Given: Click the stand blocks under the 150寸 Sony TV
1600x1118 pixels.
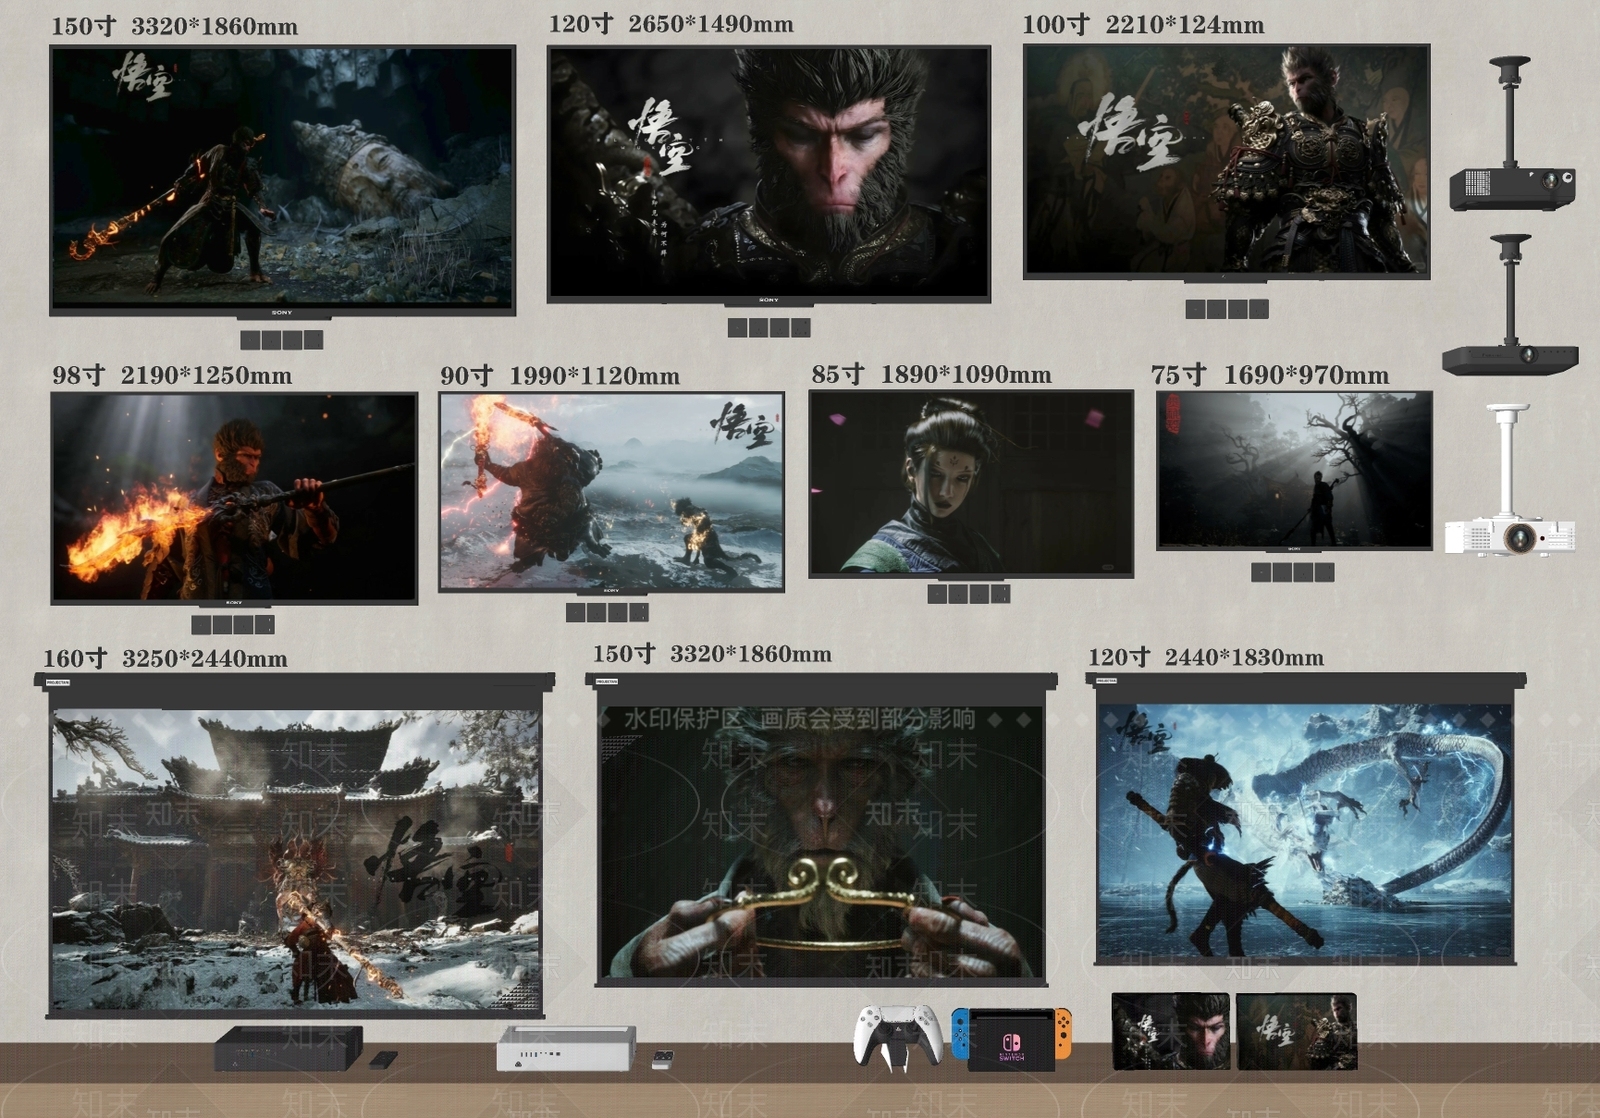Looking at the screenshot, I should [x=282, y=340].
